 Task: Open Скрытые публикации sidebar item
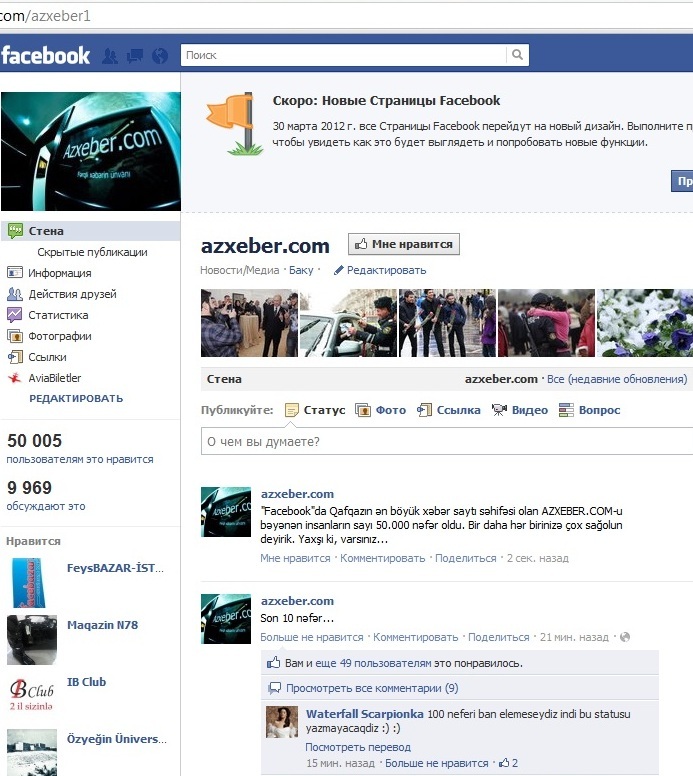point(92,252)
